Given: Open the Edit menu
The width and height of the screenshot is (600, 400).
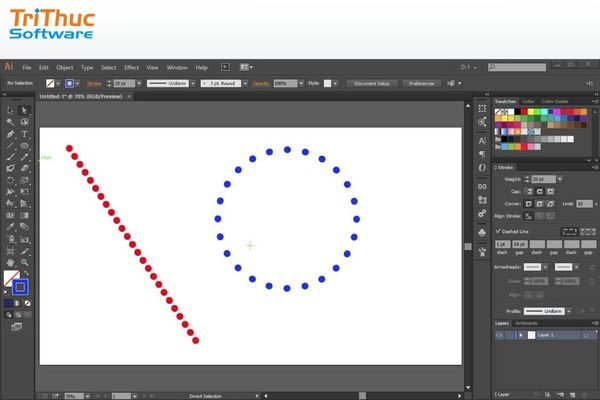Looking at the screenshot, I should (43, 67).
